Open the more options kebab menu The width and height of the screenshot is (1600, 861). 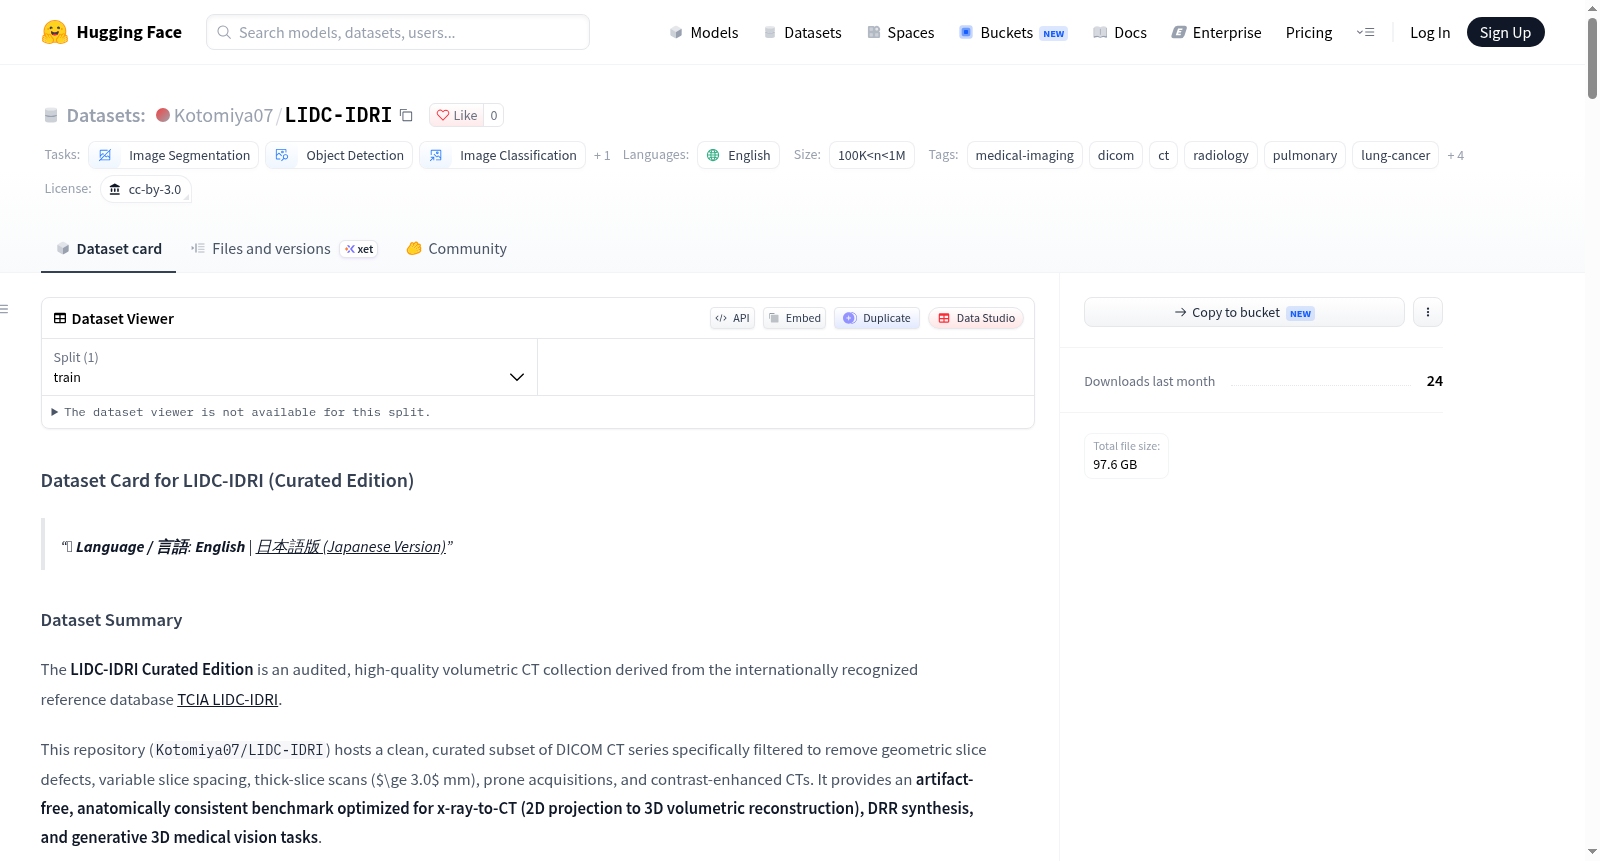pos(1427,312)
